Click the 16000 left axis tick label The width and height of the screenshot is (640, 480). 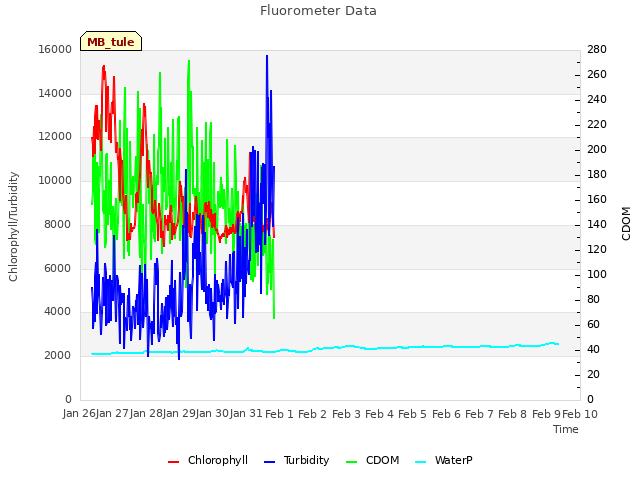[x=55, y=49]
